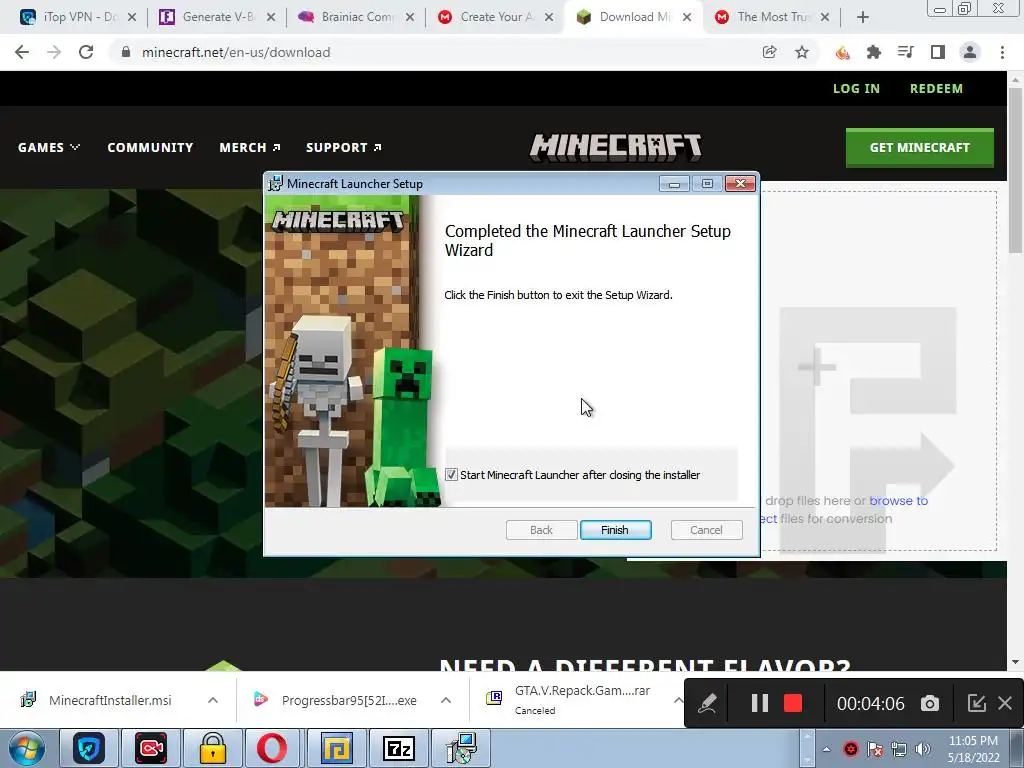Close The Most Tru tab
The height and width of the screenshot is (768, 1024).
pyautogui.click(x=825, y=18)
